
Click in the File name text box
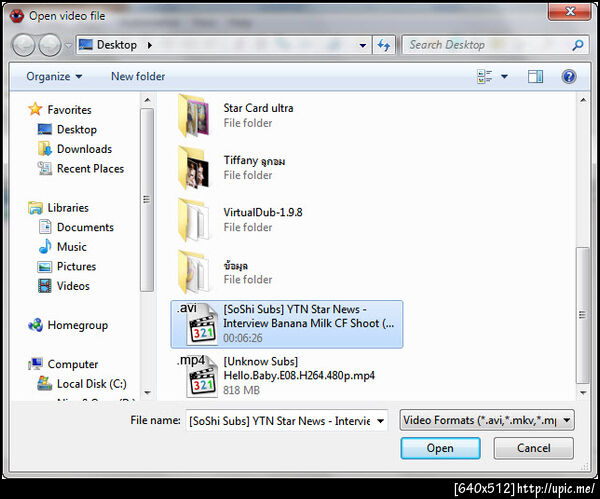pyautogui.click(x=280, y=421)
